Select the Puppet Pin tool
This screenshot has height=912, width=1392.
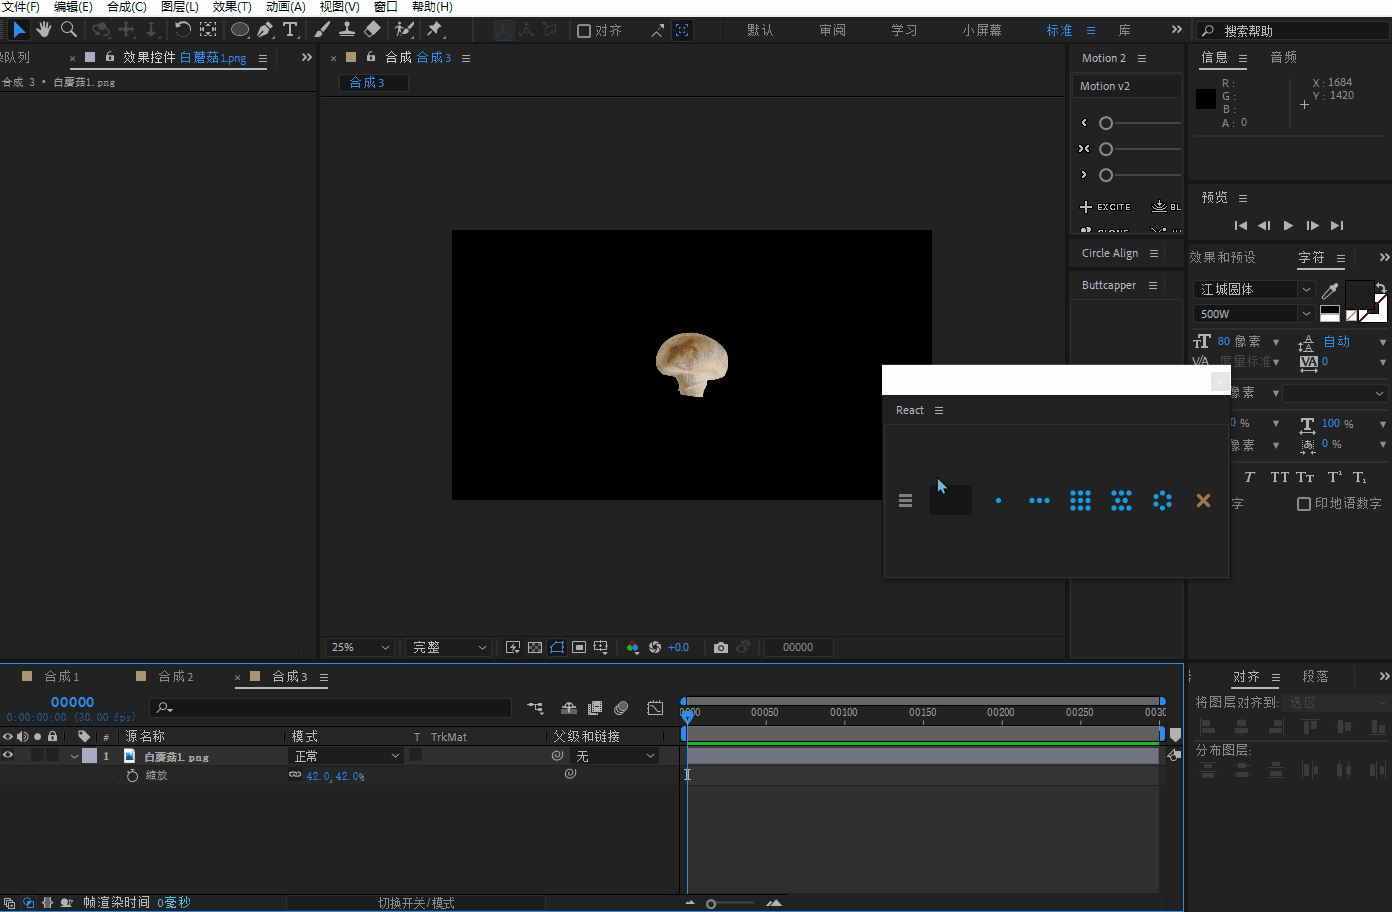(435, 30)
